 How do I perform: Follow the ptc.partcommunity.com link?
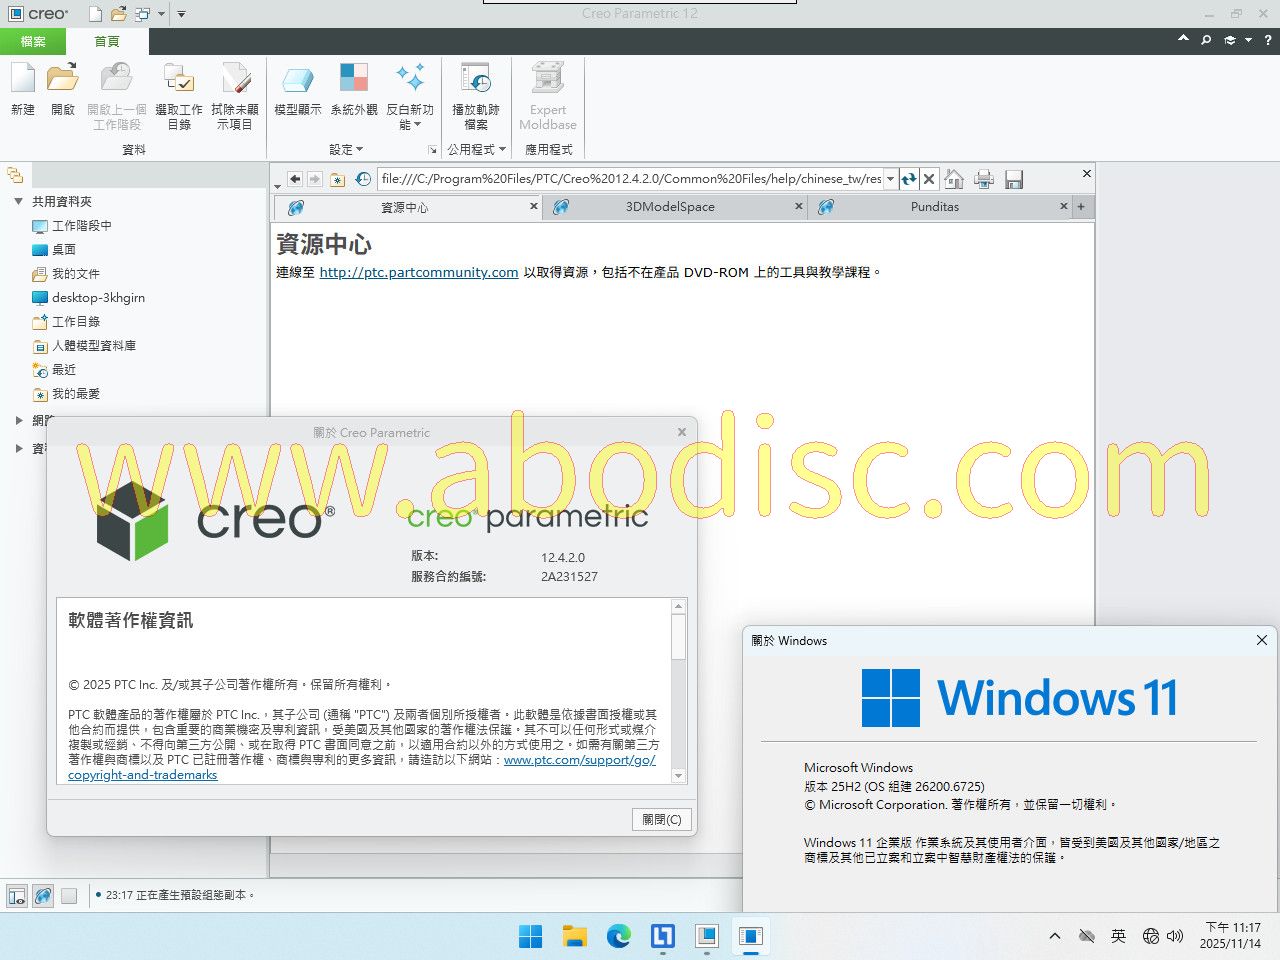(x=418, y=272)
